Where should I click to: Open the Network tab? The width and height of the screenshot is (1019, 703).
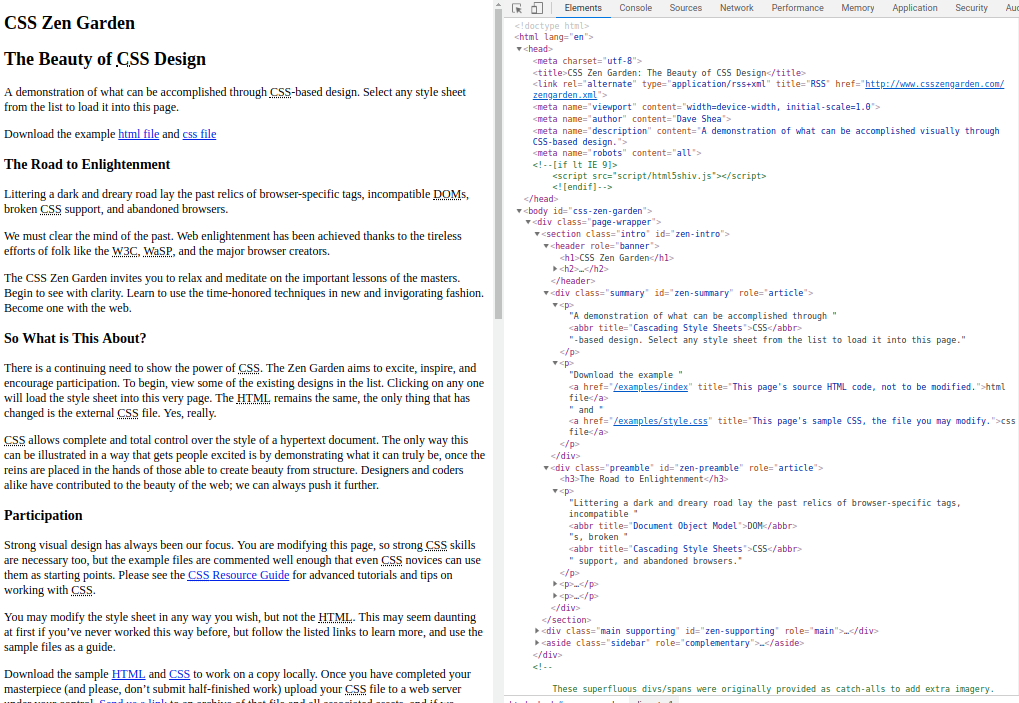point(736,8)
